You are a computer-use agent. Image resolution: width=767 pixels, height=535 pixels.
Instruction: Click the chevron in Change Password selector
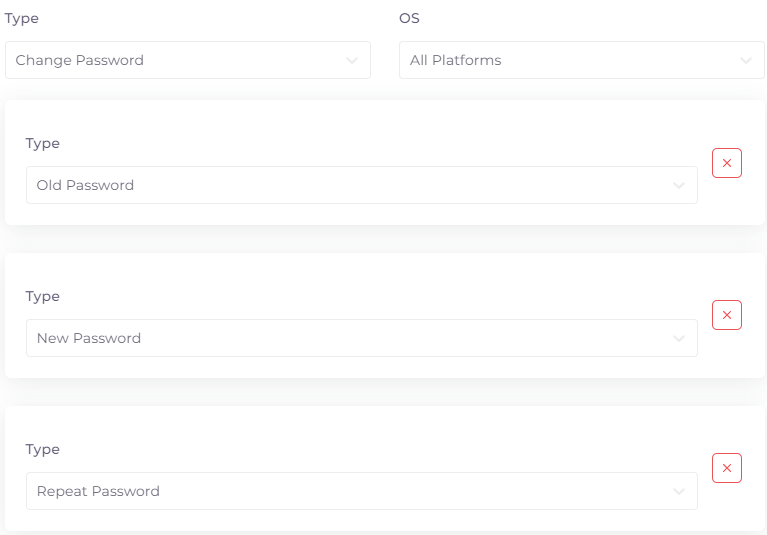pyautogui.click(x=352, y=60)
